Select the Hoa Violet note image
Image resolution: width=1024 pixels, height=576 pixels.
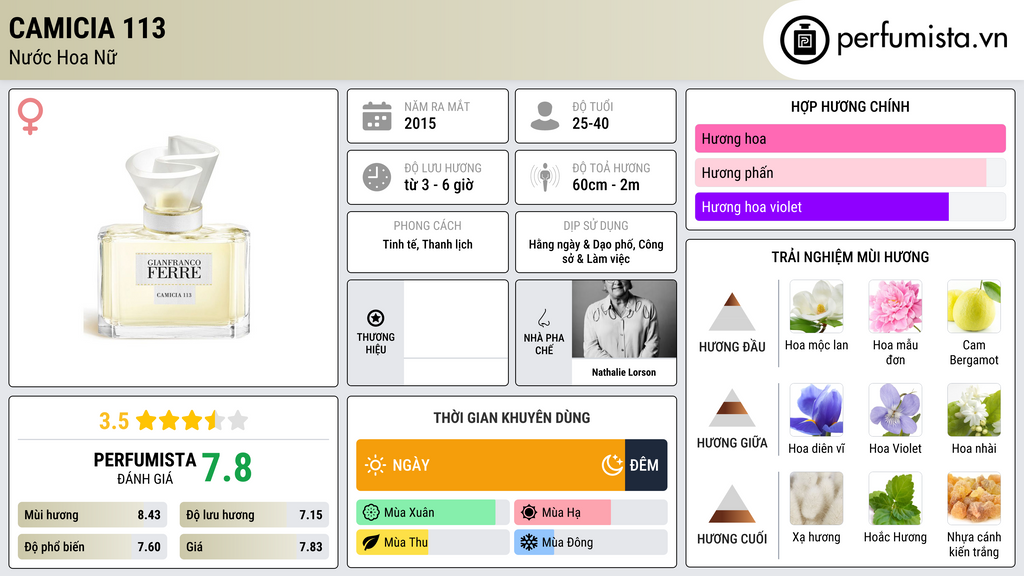point(895,409)
